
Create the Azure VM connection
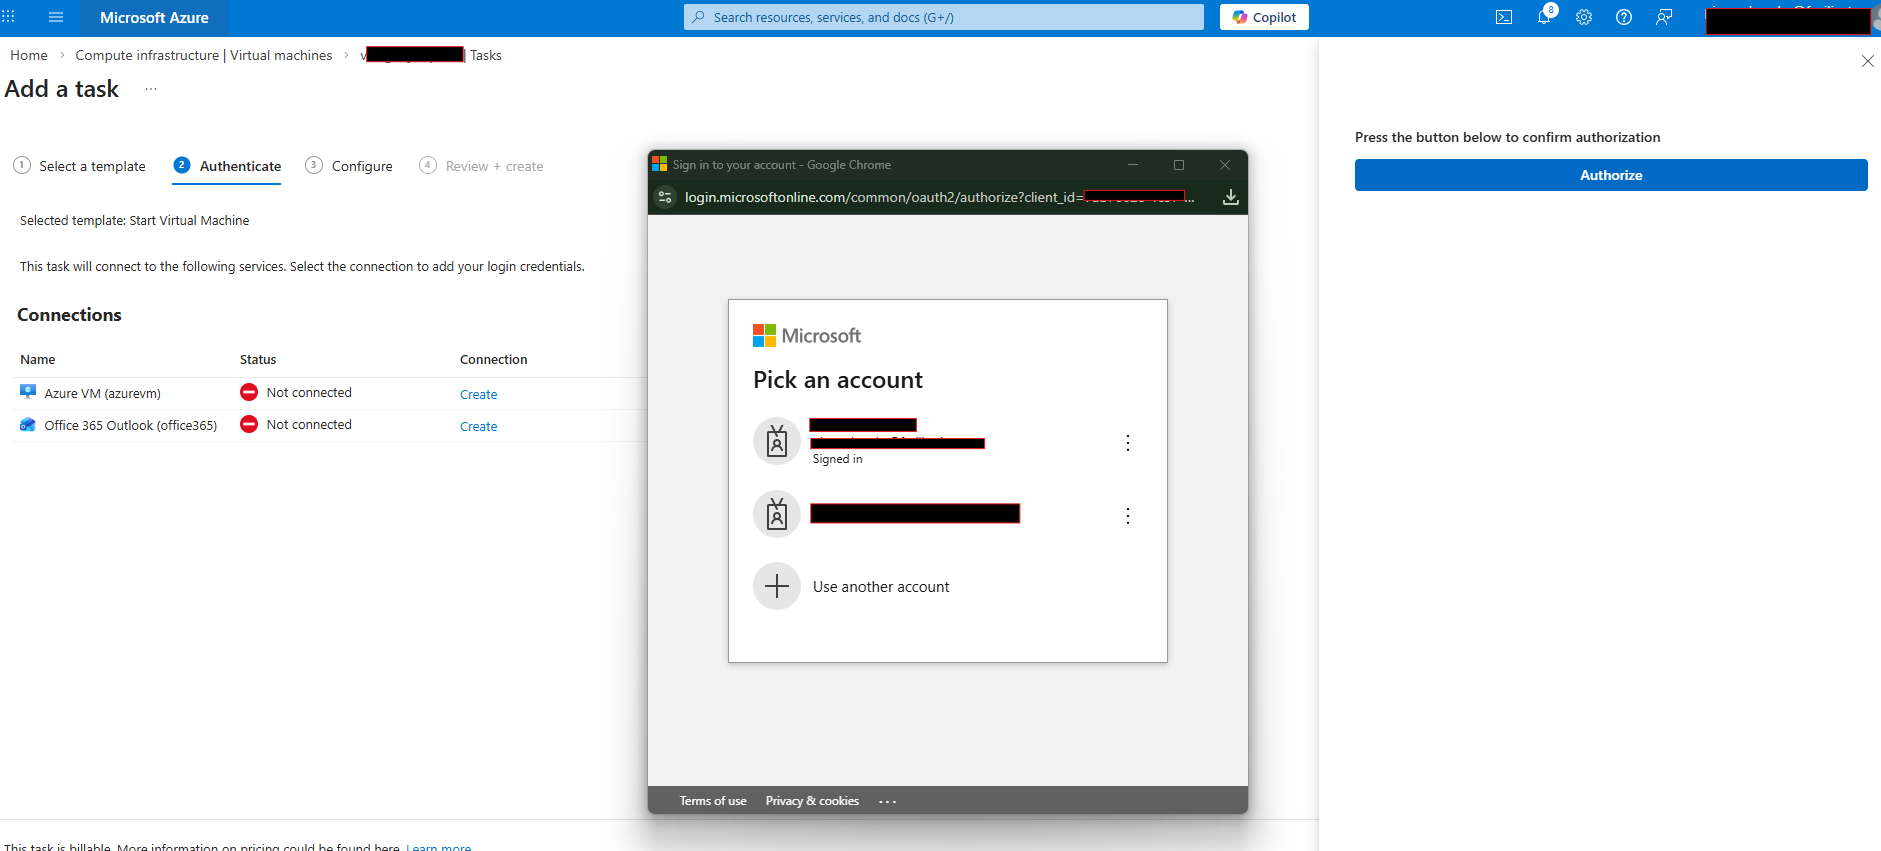pyautogui.click(x=478, y=394)
